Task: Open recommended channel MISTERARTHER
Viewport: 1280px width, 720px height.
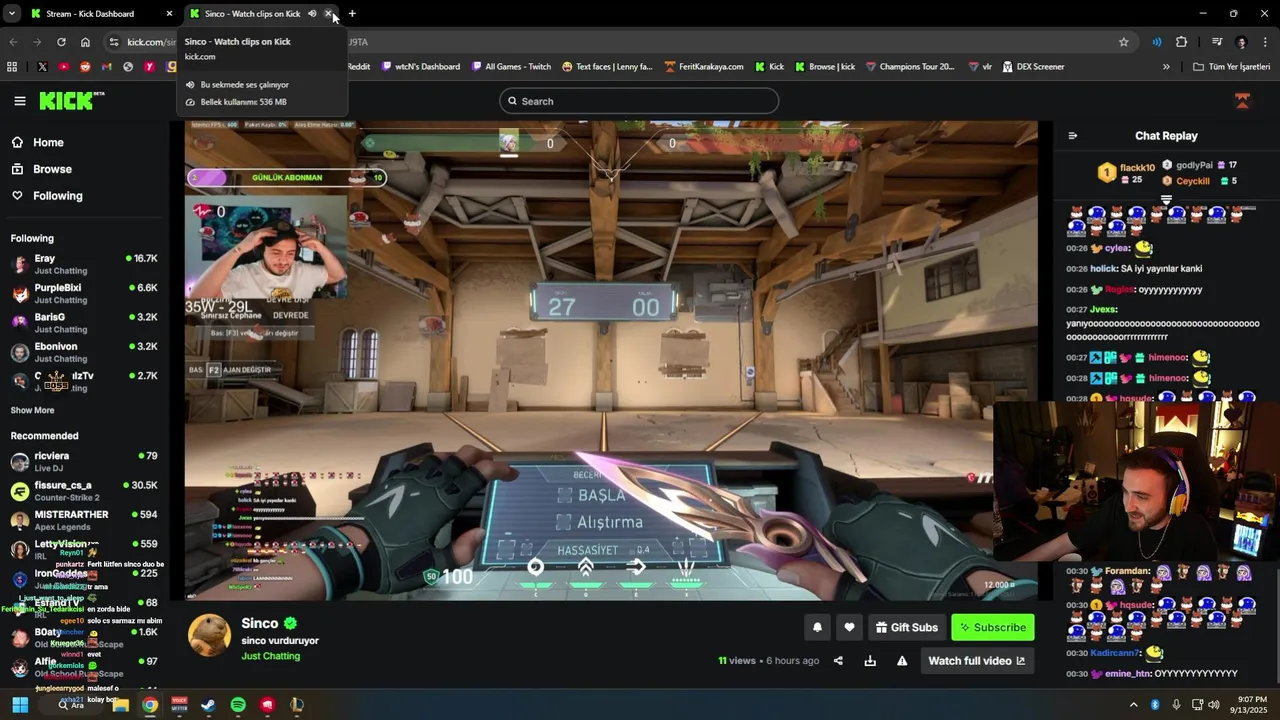Action: point(84,520)
